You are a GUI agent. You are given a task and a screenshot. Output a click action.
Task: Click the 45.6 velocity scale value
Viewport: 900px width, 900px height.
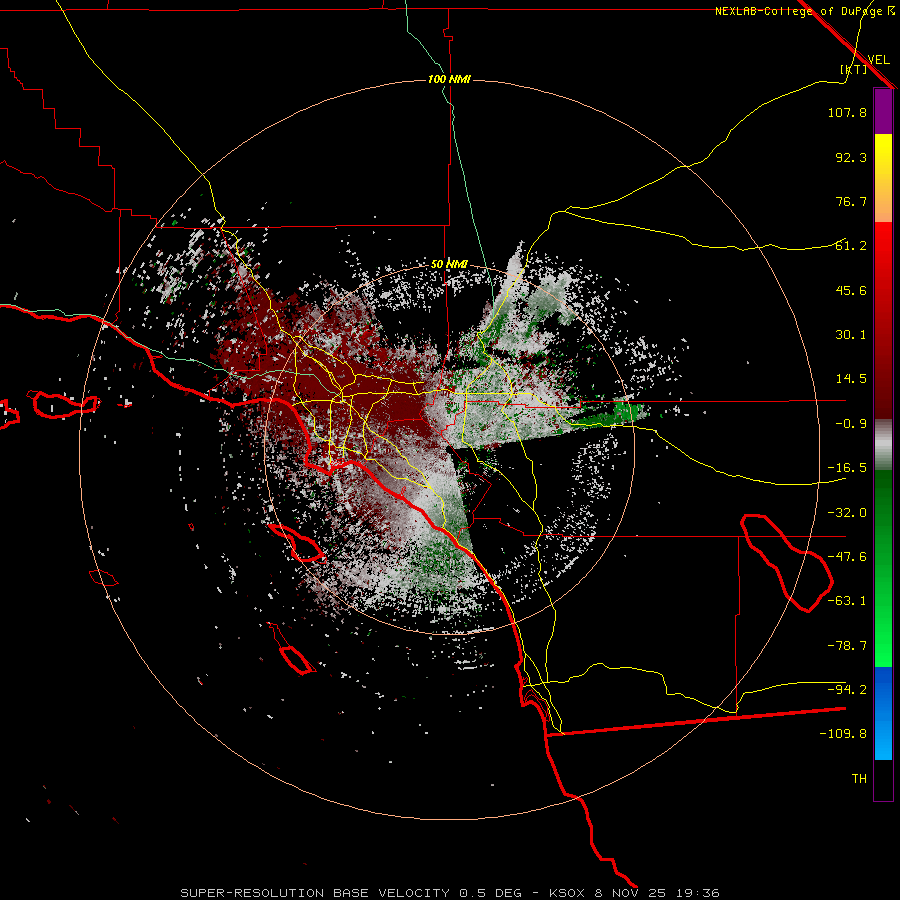tap(851, 290)
